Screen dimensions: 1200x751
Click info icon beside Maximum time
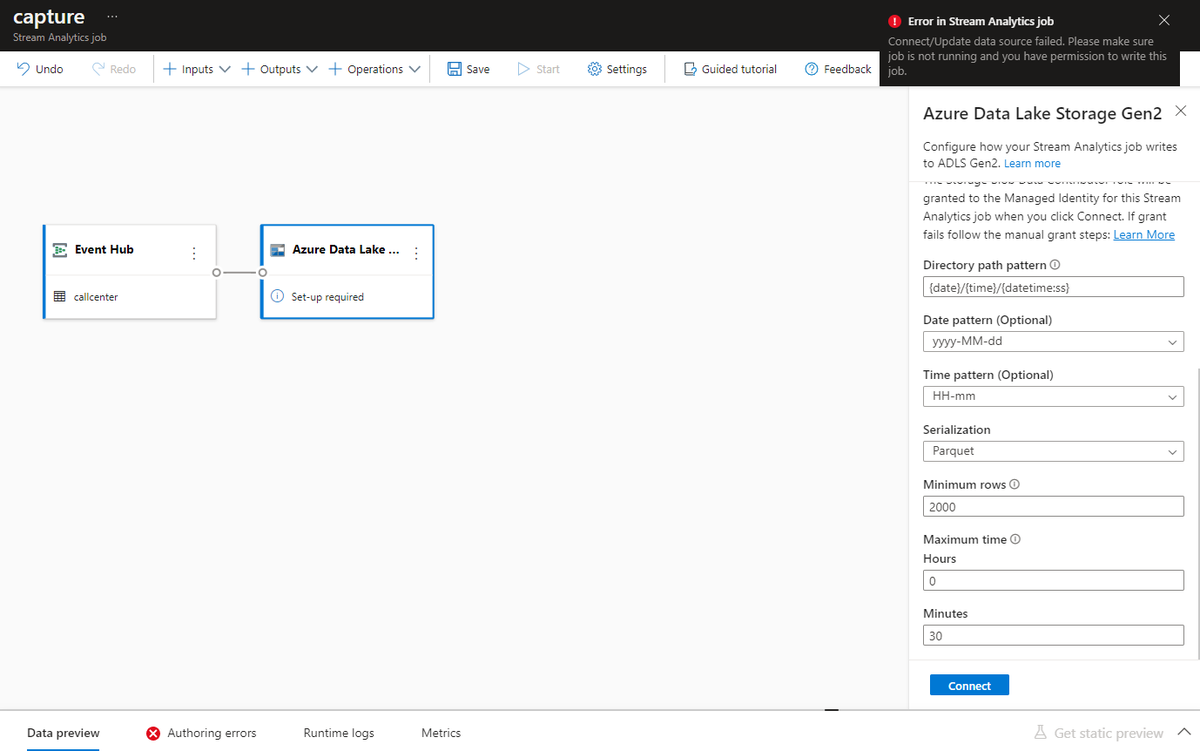click(x=1016, y=539)
